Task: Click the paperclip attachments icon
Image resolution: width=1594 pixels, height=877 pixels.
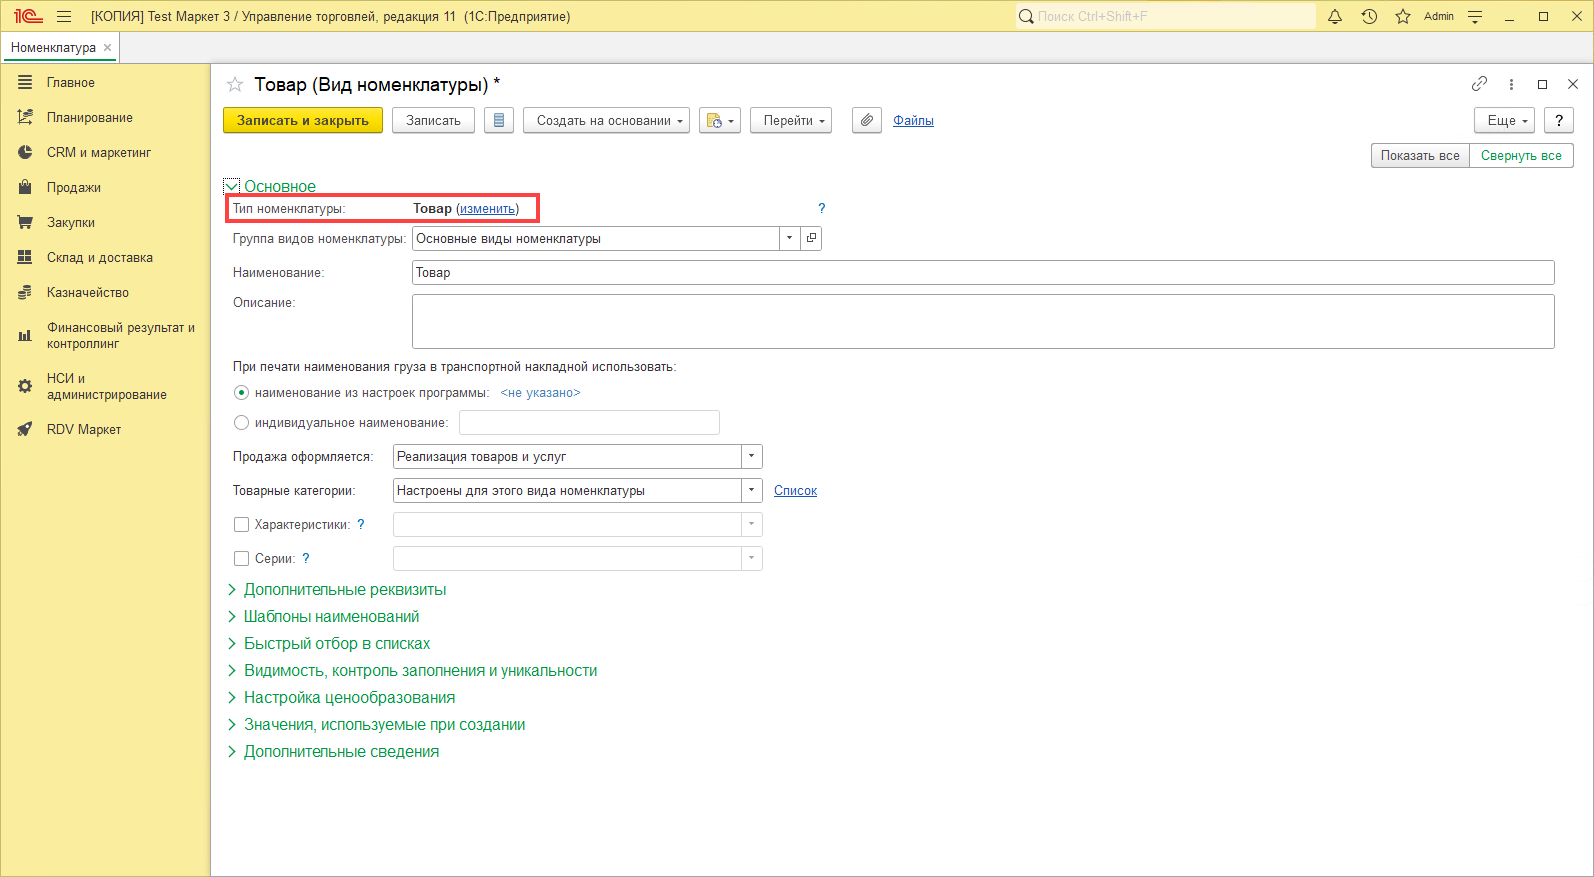Action: tap(867, 120)
